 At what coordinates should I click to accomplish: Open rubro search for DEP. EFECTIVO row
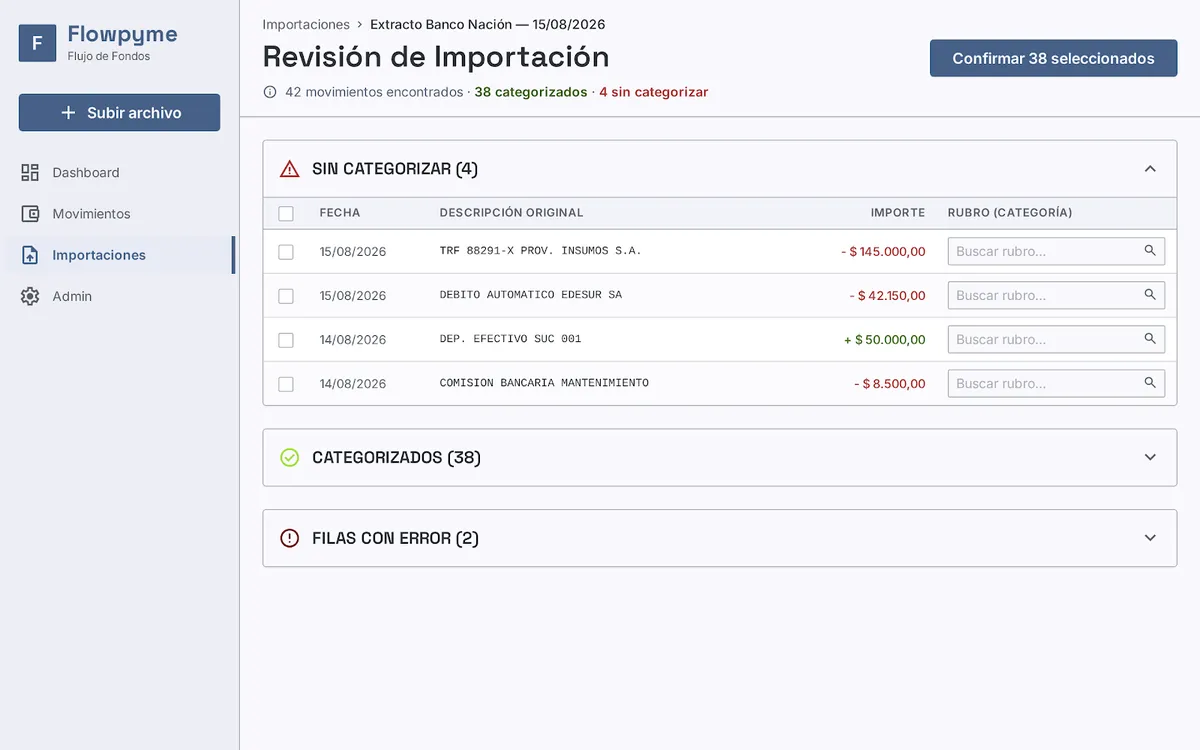[1056, 339]
